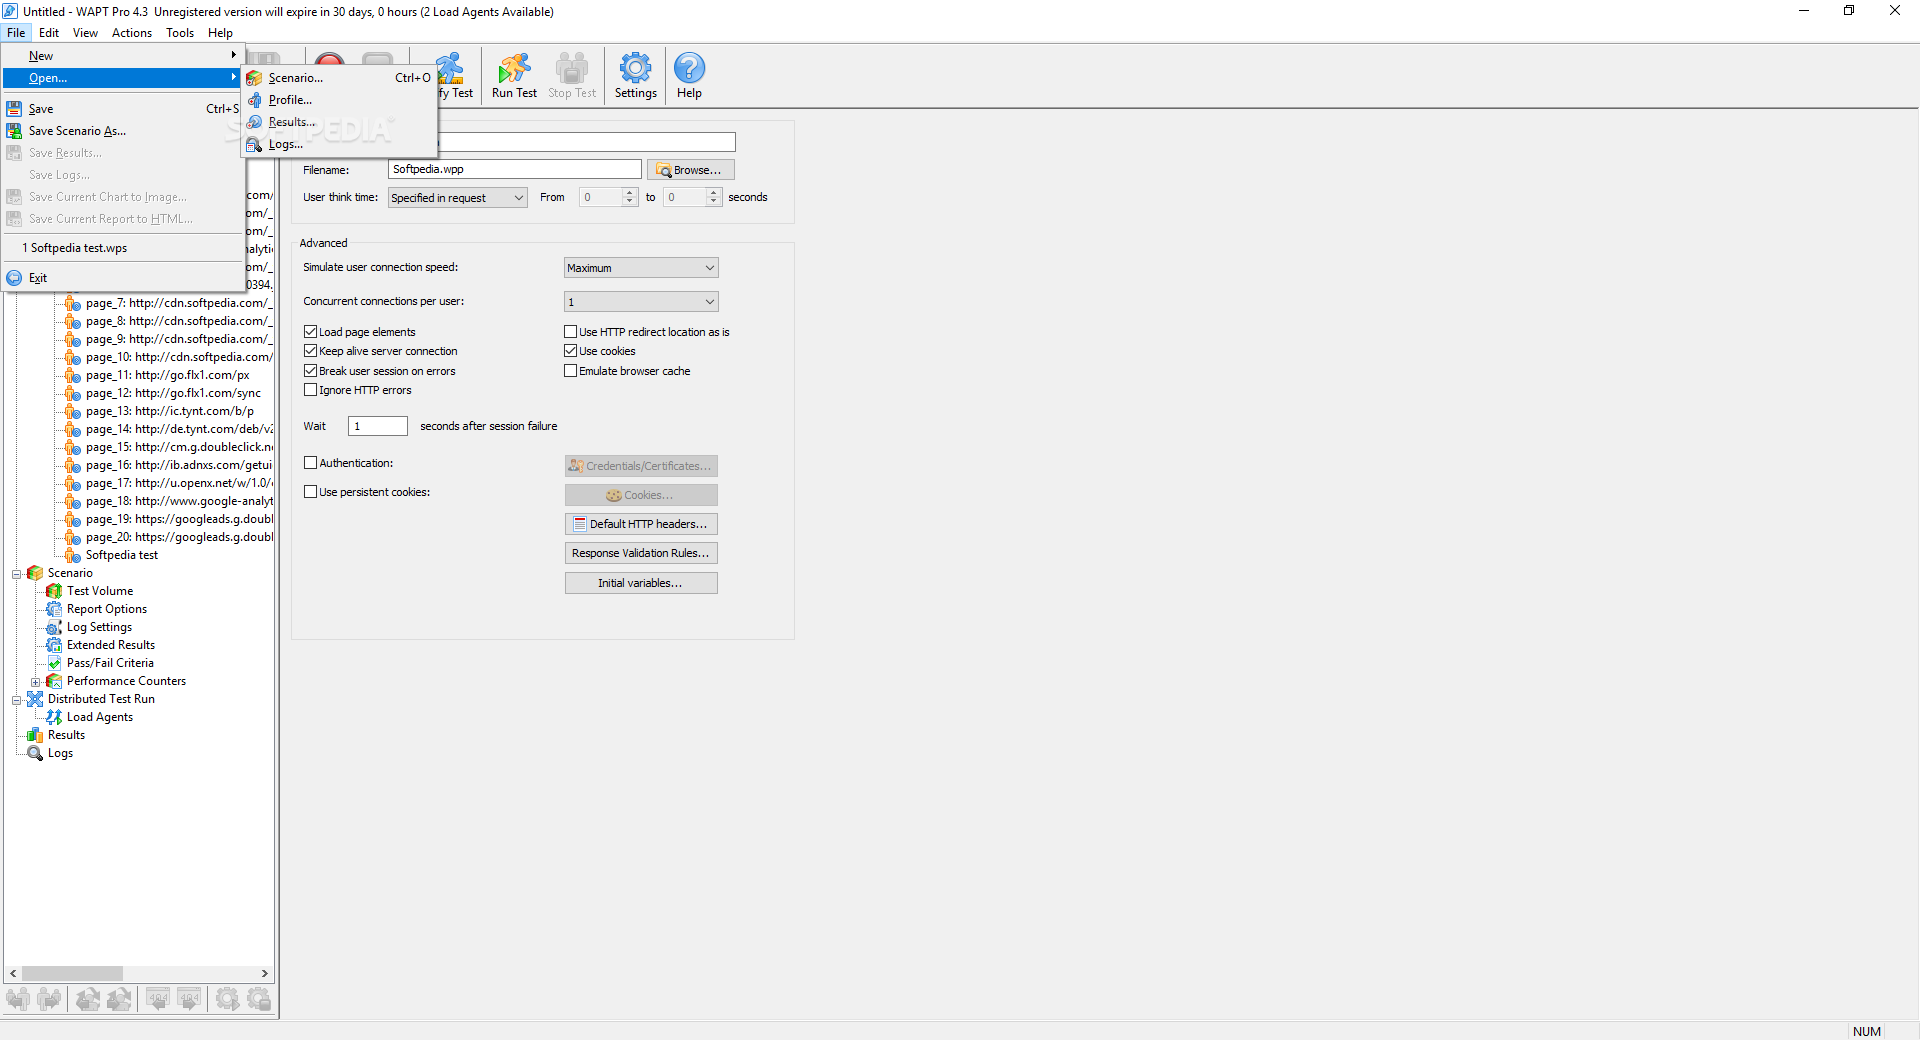Click Save Scenario As... menu entry

(x=124, y=131)
